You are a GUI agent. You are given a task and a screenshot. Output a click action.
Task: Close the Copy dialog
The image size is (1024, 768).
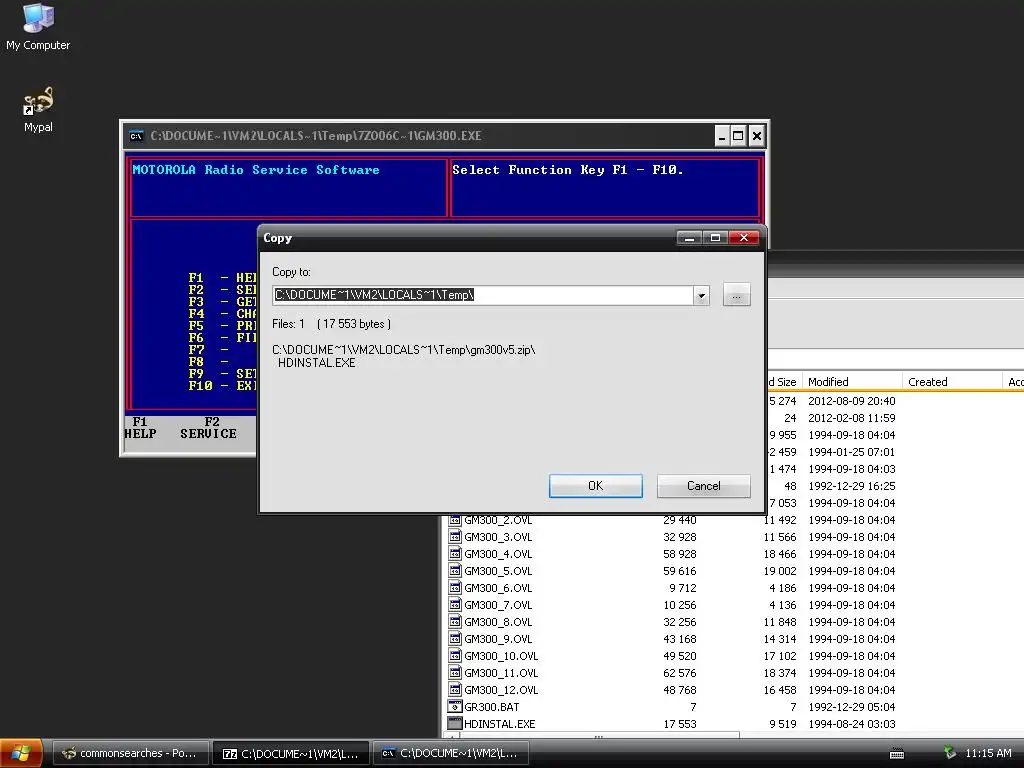tap(744, 238)
